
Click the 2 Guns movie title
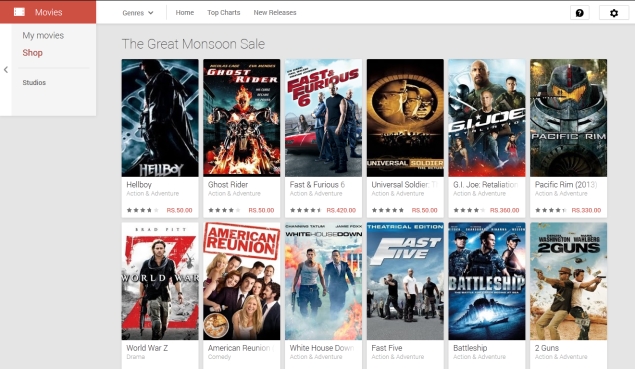[547, 348]
